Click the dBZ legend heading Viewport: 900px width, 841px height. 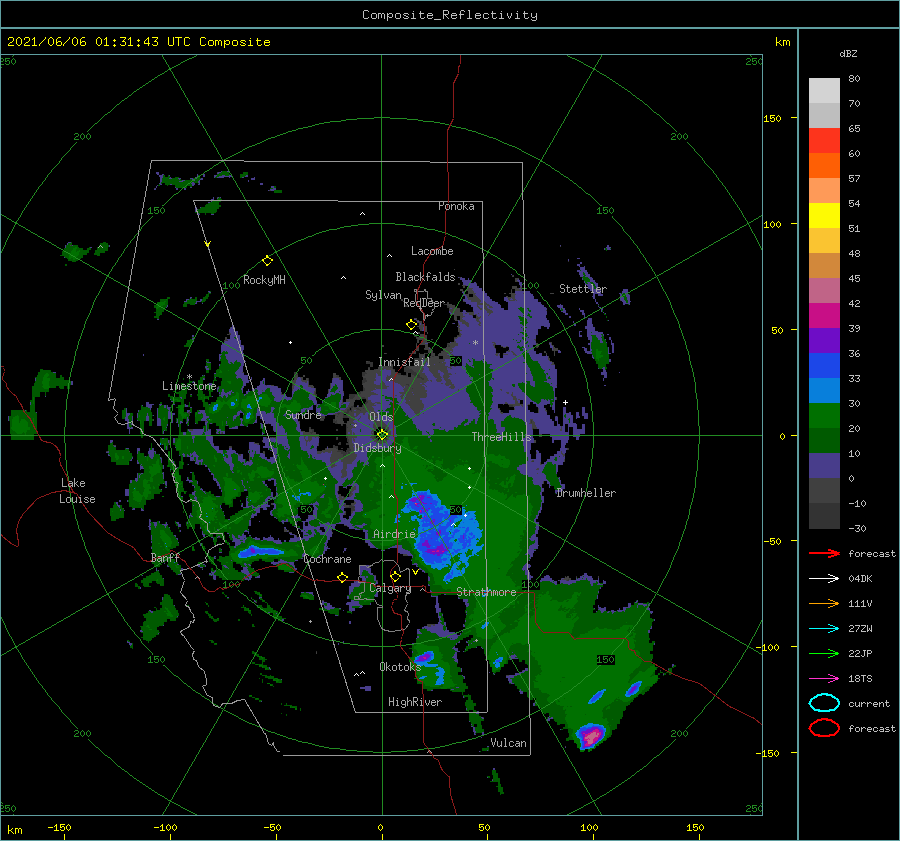848,53
